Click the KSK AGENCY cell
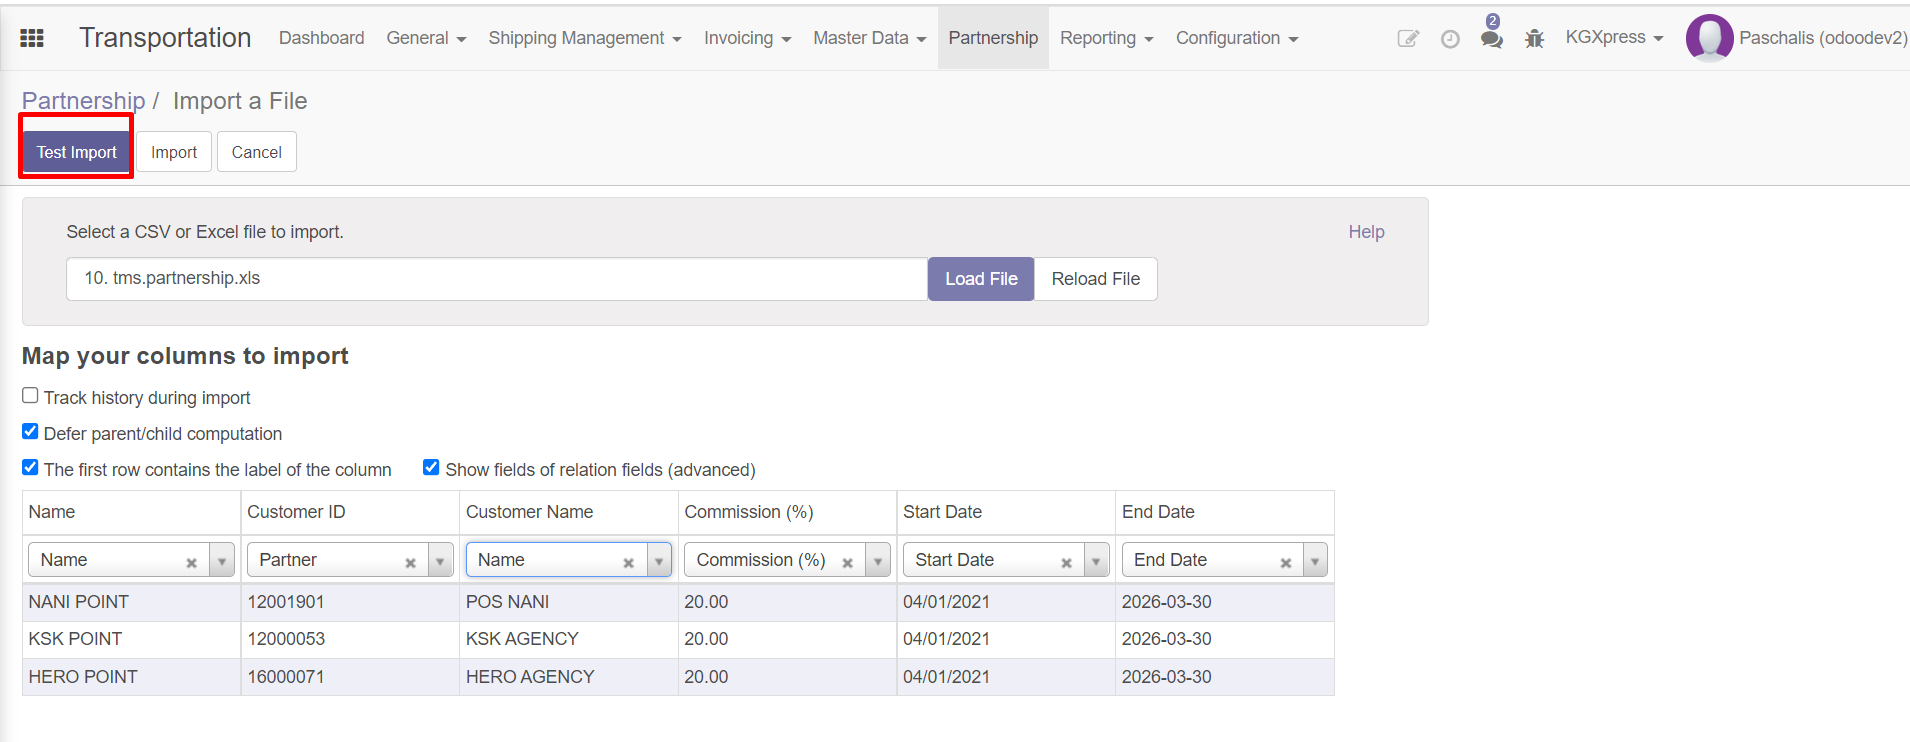Image resolution: width=1910 pixels, height=742 pixels. point(569,639)
